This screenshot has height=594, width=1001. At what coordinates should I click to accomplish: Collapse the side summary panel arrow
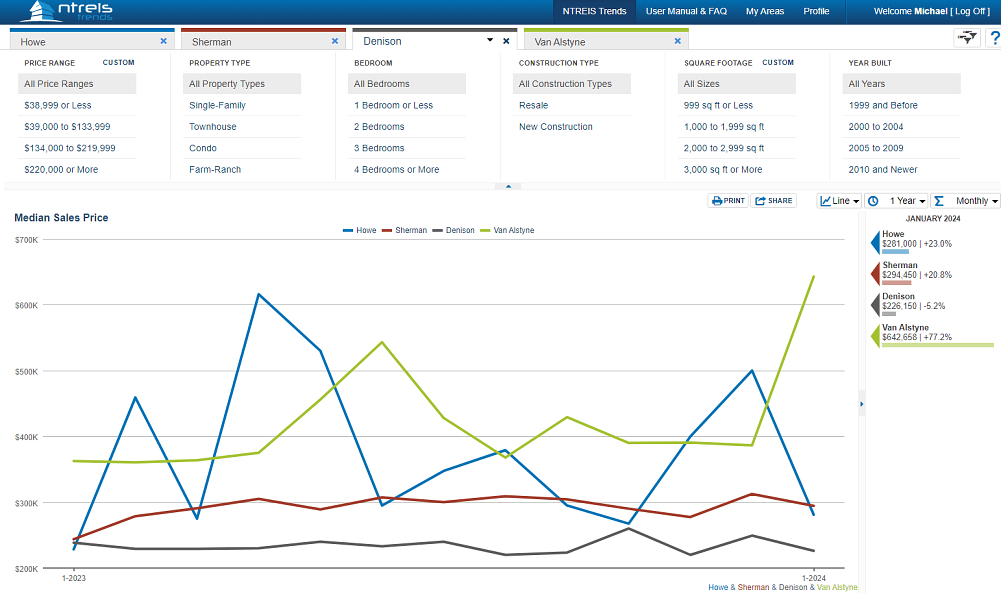click(861, 404)
